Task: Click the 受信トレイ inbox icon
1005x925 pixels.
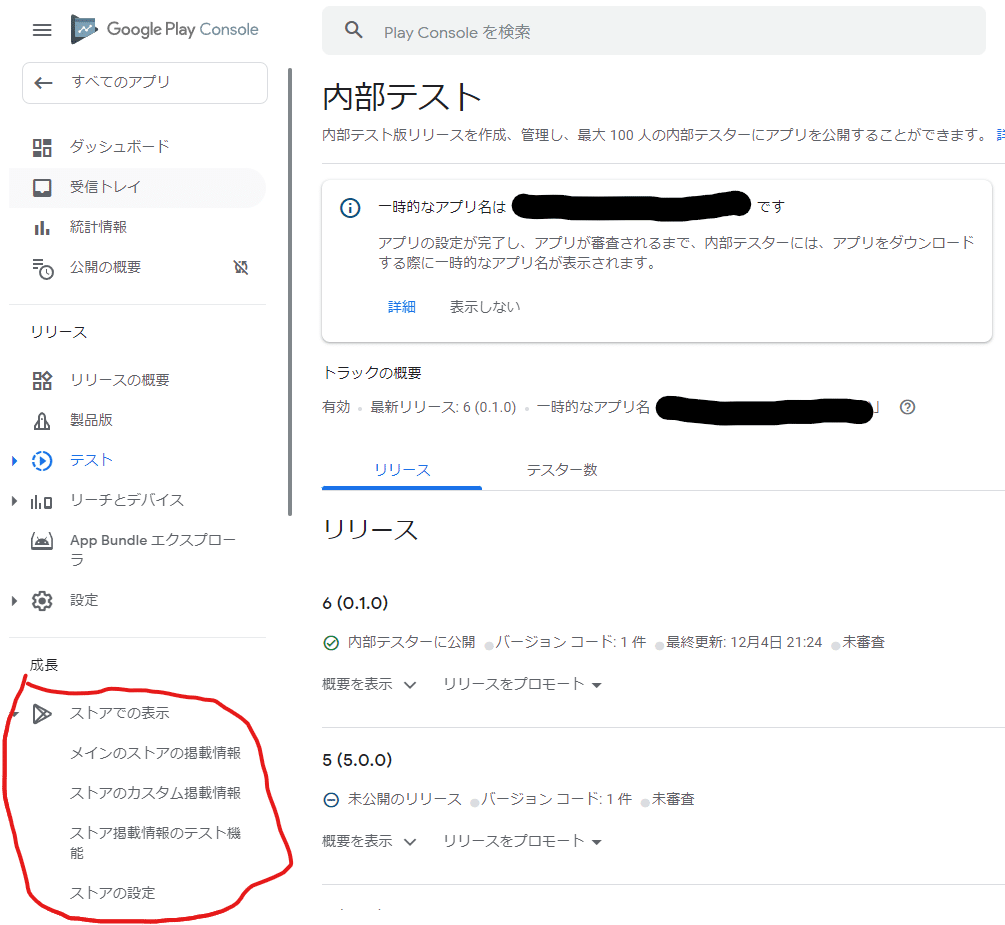Action: pyautogui.click(x=42, y=188)
